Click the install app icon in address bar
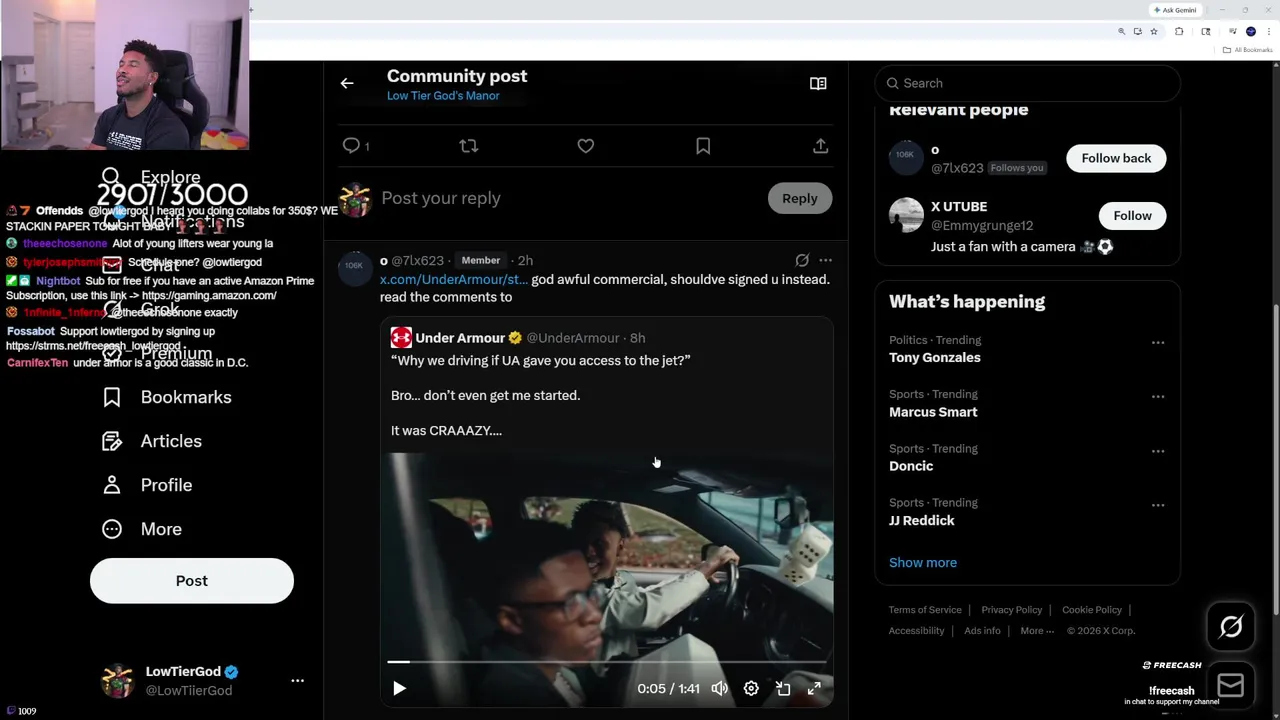 tap(1138, 32)
